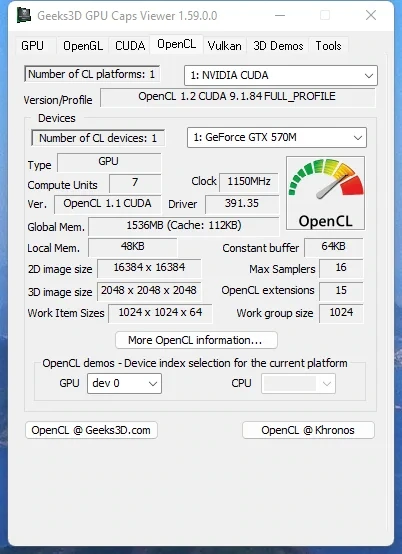The width and height of the screenshot is (402, 554).
Task: Click the Max Samplers label
Action: click(282, 270)
